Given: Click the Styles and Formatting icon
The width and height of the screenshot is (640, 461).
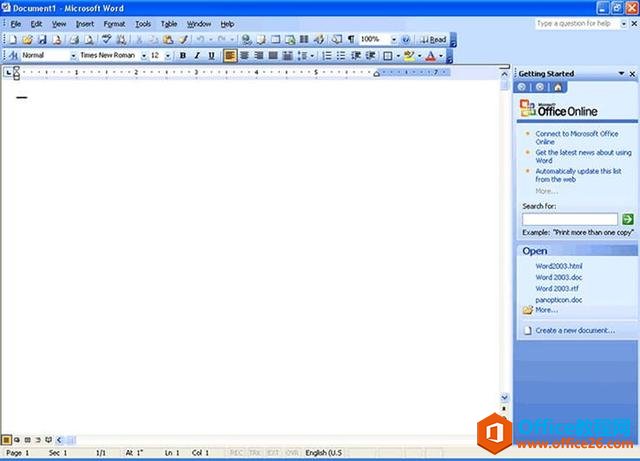Looking at the screenshot, I should (13, 56).
